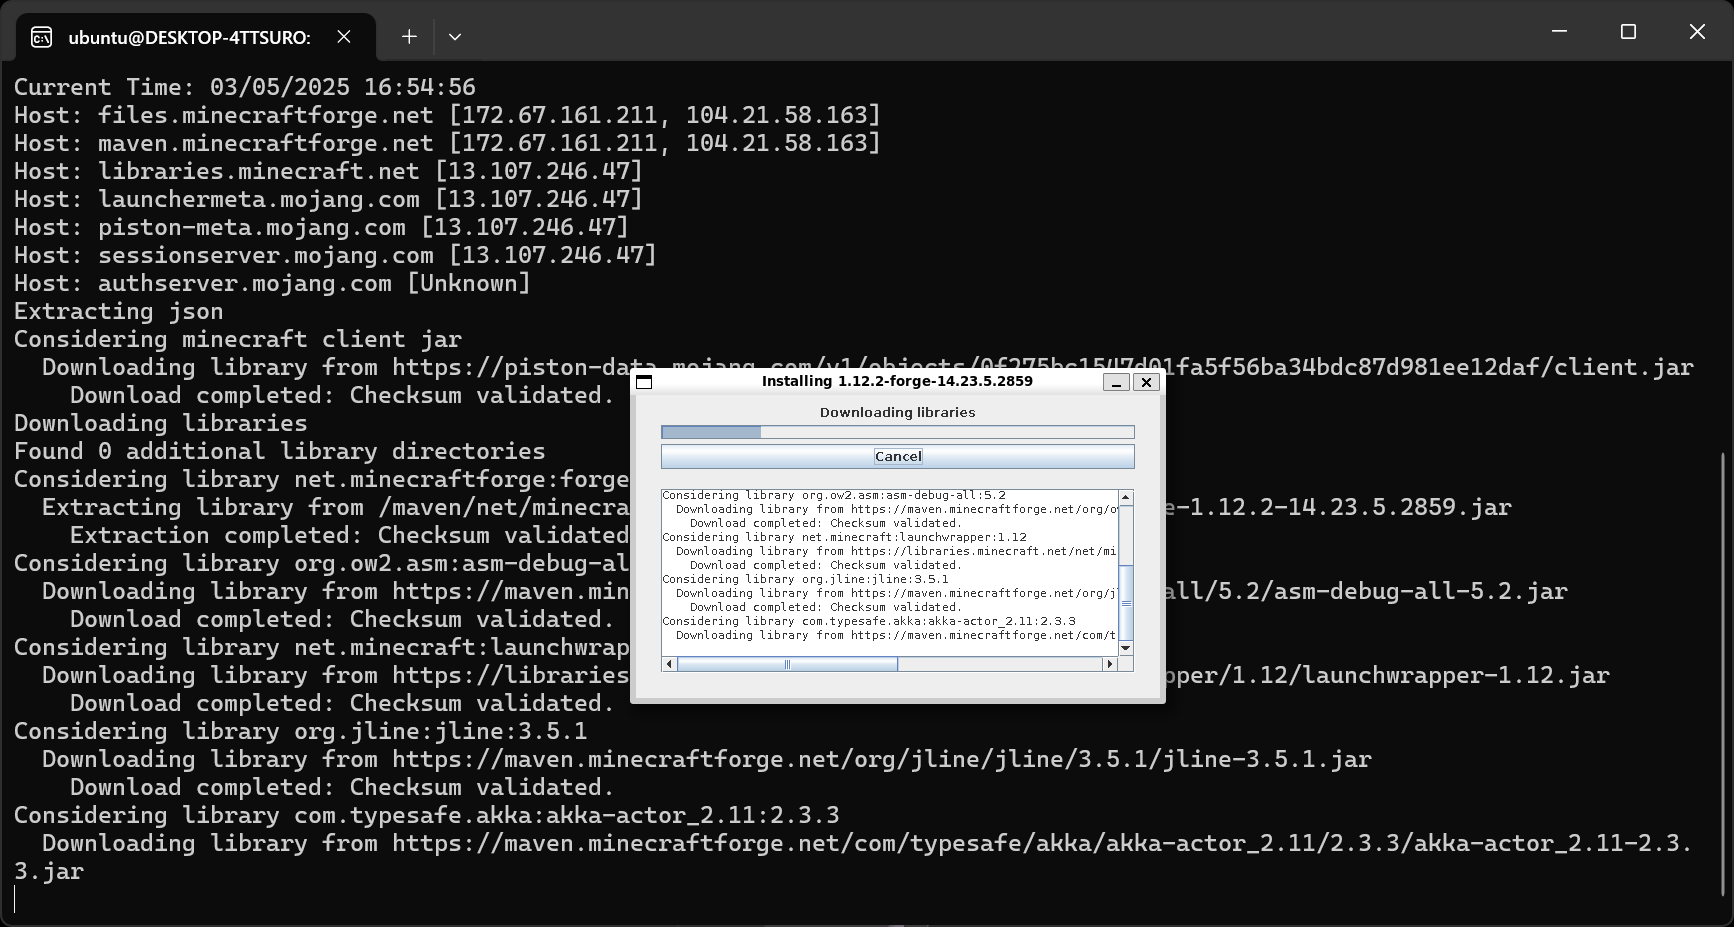
Task: Click 'Host: piston-meta.mojang.com' terminal line
Action: click(321, 227)
